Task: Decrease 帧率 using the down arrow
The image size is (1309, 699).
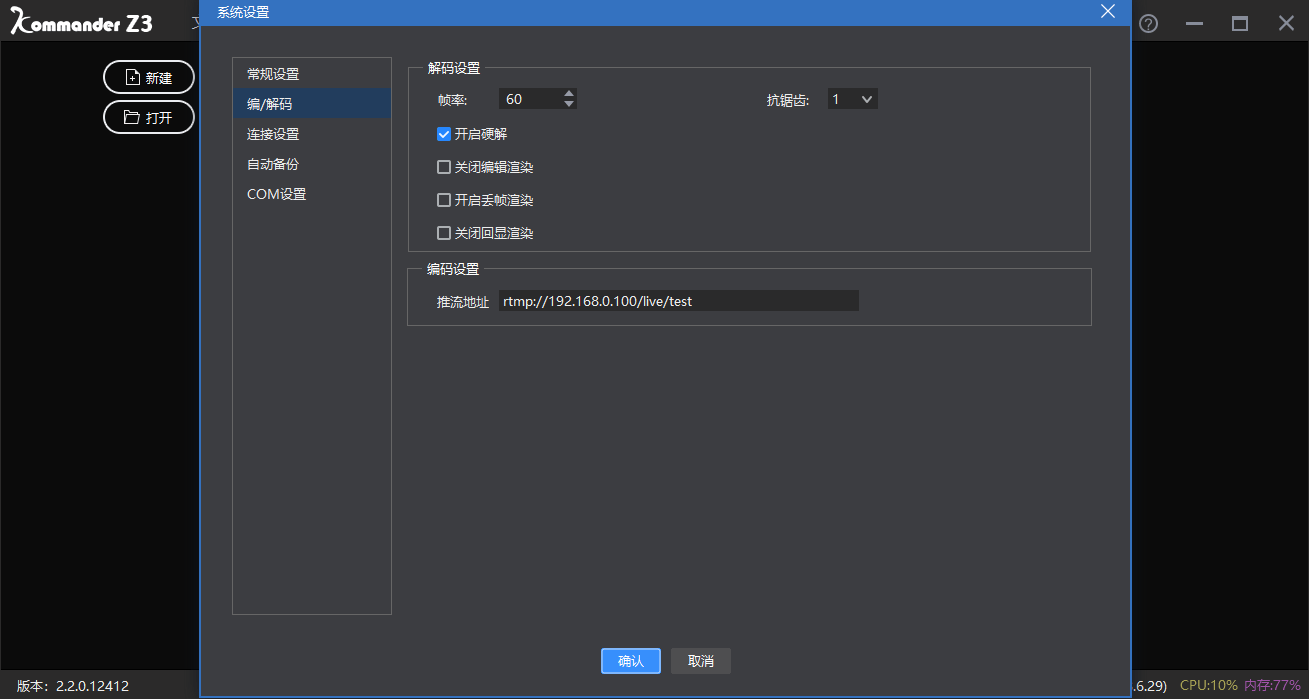Action: 568,103
